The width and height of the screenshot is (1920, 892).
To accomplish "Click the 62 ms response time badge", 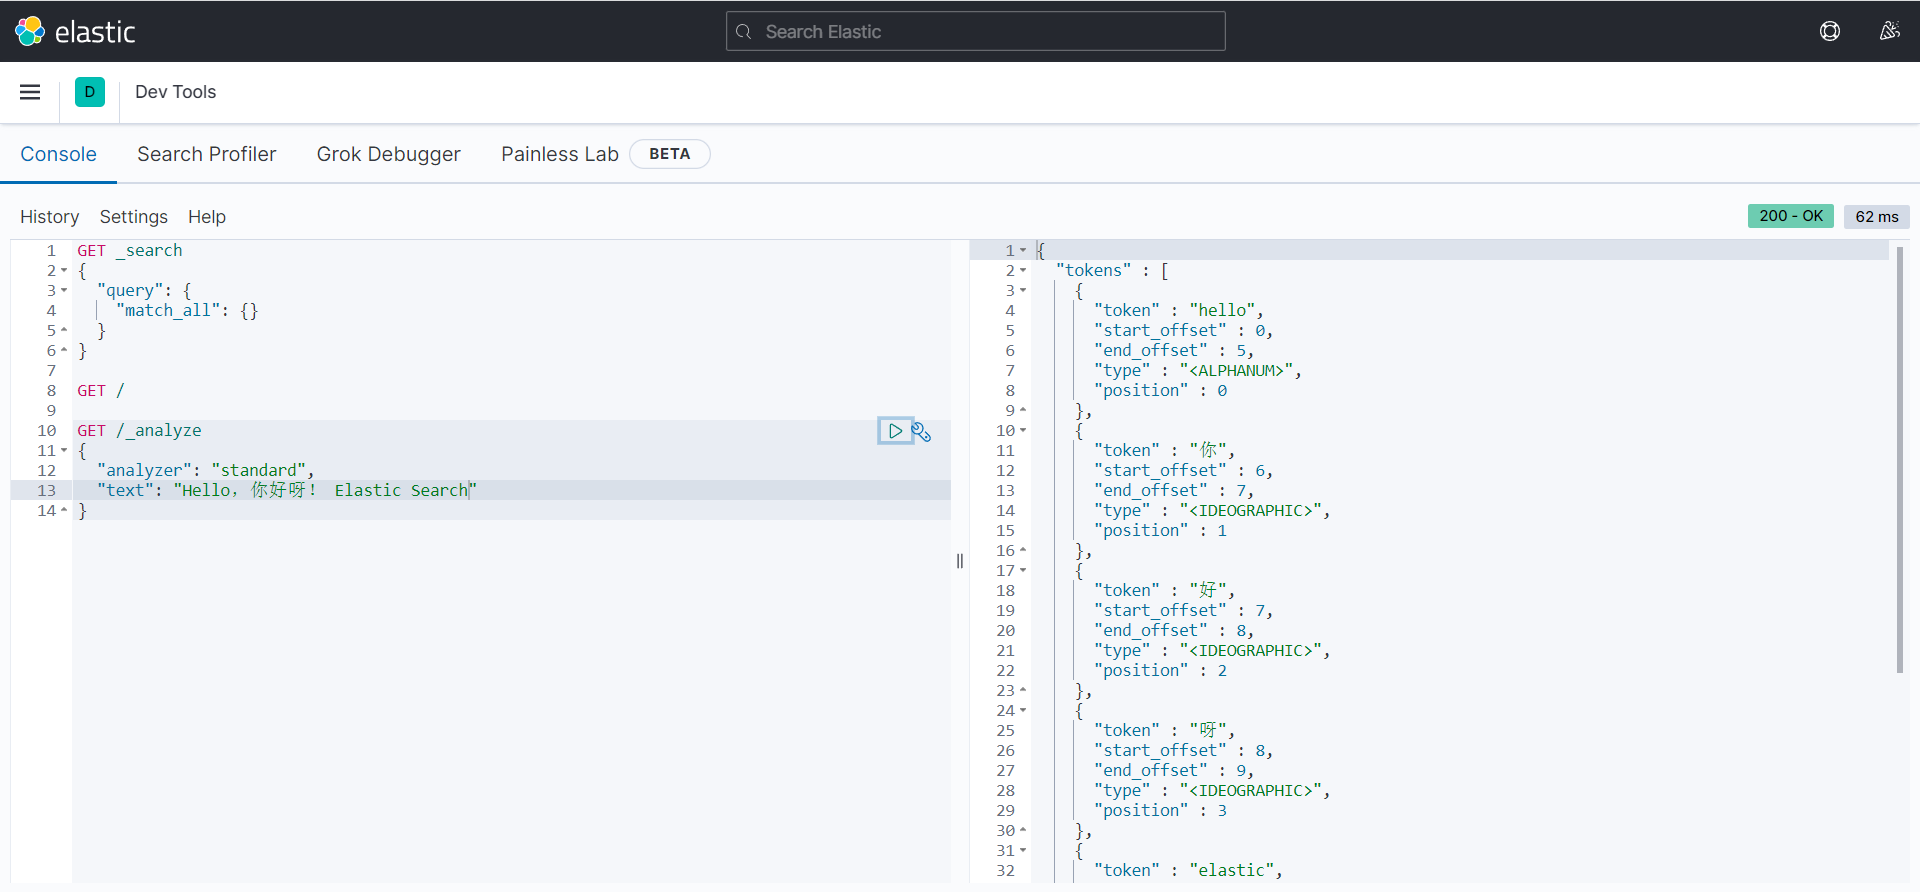I will (x=1877, y=216).
